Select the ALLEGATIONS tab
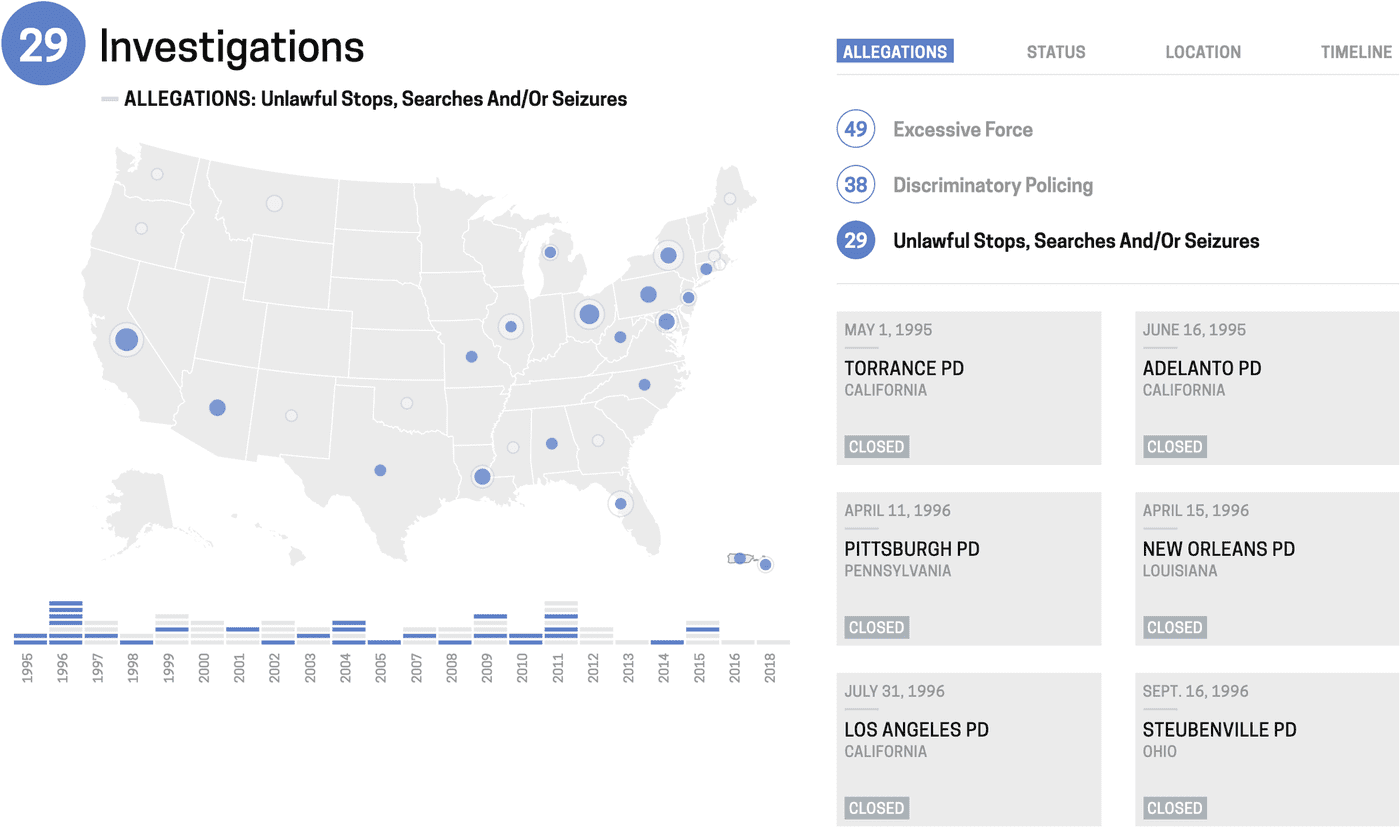This screenshot has width=1400, height=827. click(x=895, y=52)
